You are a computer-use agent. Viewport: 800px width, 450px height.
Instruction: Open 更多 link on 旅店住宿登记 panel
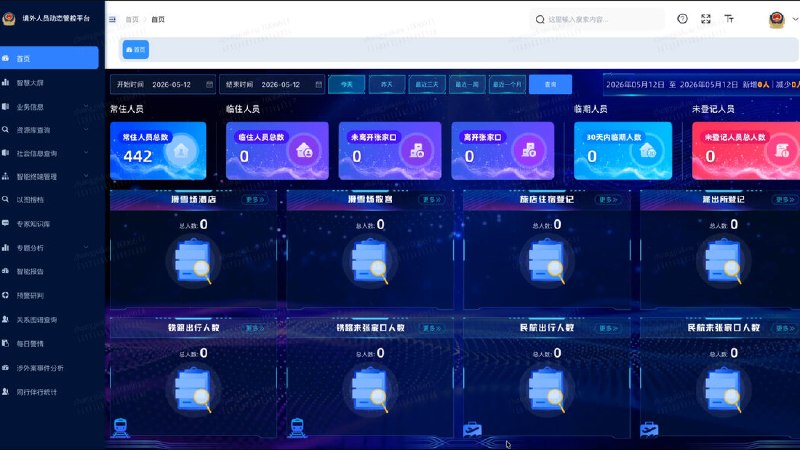608,200
